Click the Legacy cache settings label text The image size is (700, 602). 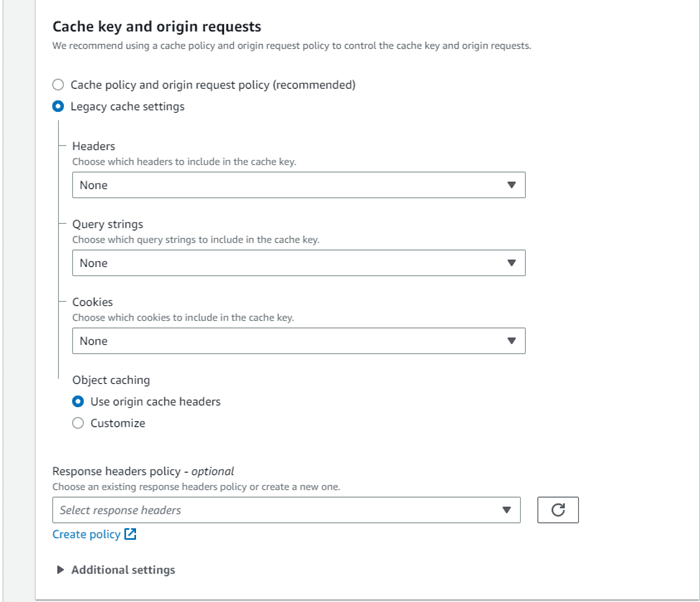tap(127, 106)
